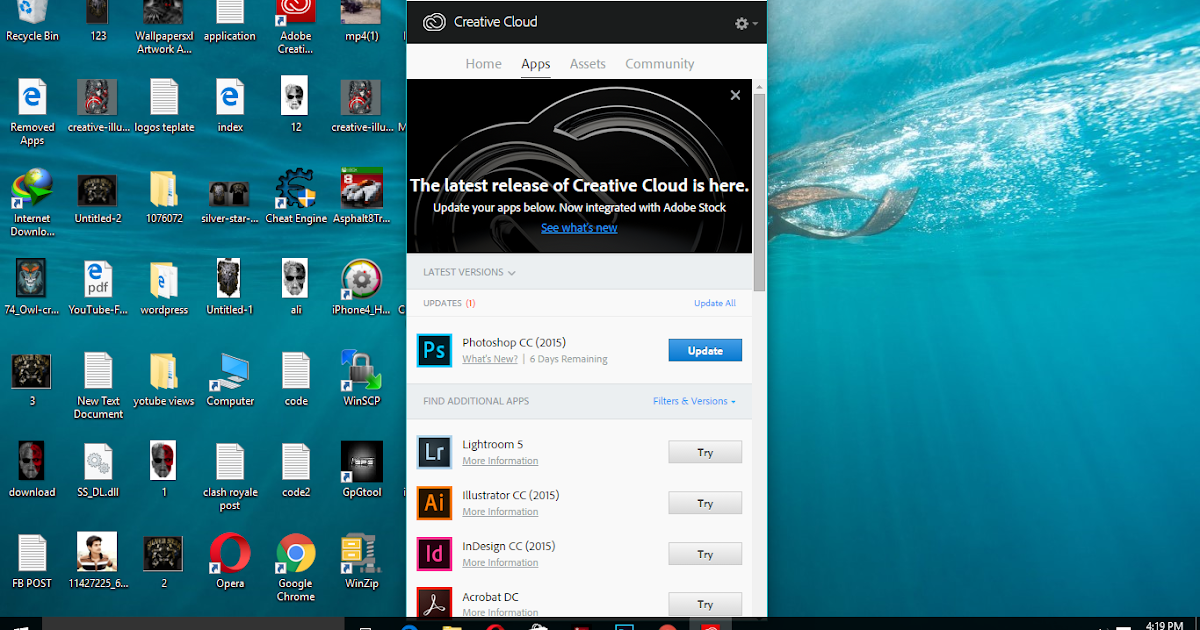Select the Recycle Bin desktop icon
The height and width of the screenshot is (630, 1200).
[x=32, y=21]
